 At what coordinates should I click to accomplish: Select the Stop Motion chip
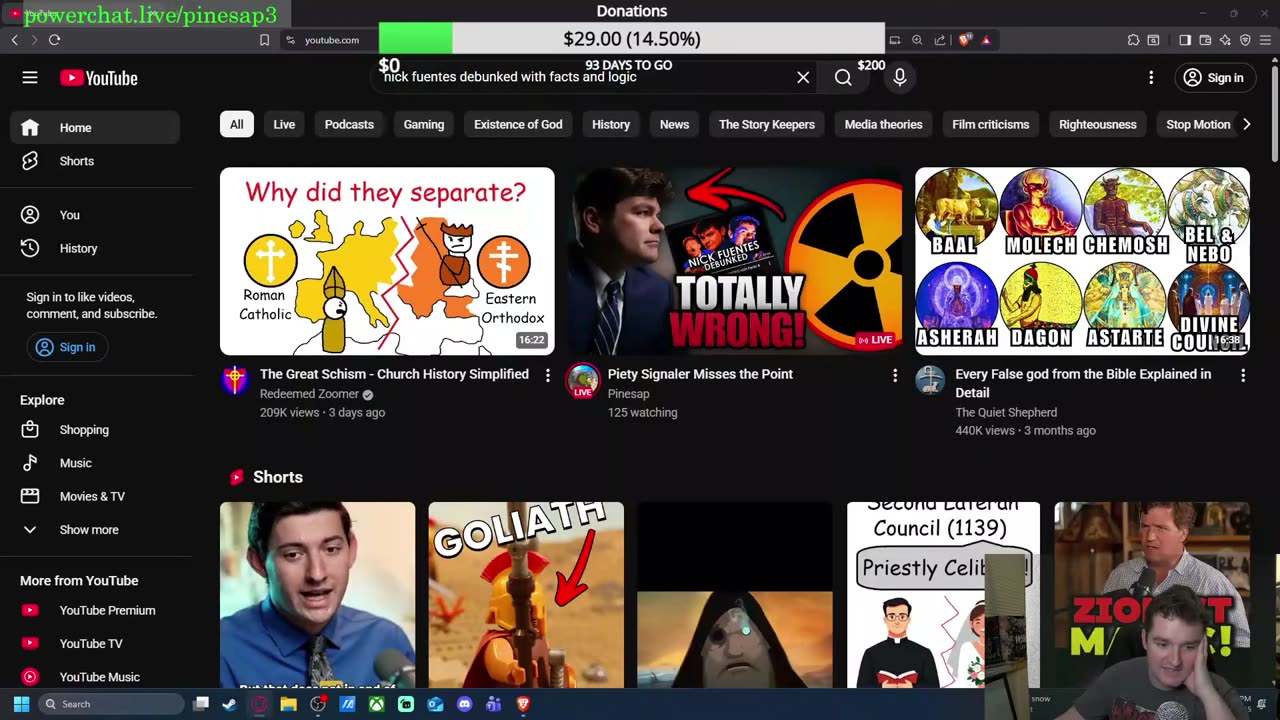1198,124
